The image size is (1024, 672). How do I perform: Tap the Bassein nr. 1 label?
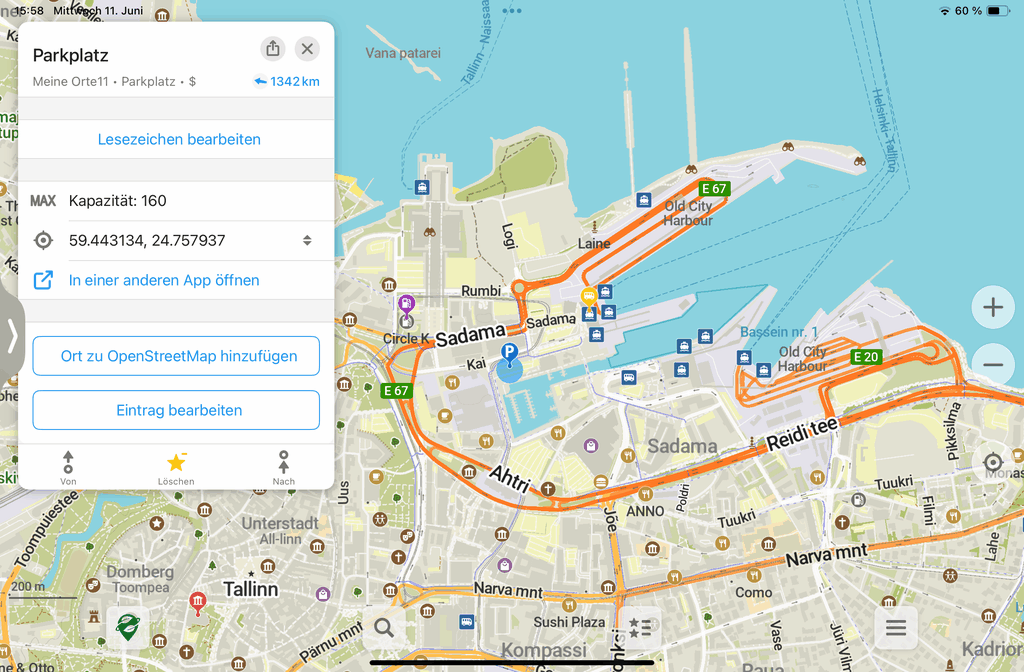[778, 332]
